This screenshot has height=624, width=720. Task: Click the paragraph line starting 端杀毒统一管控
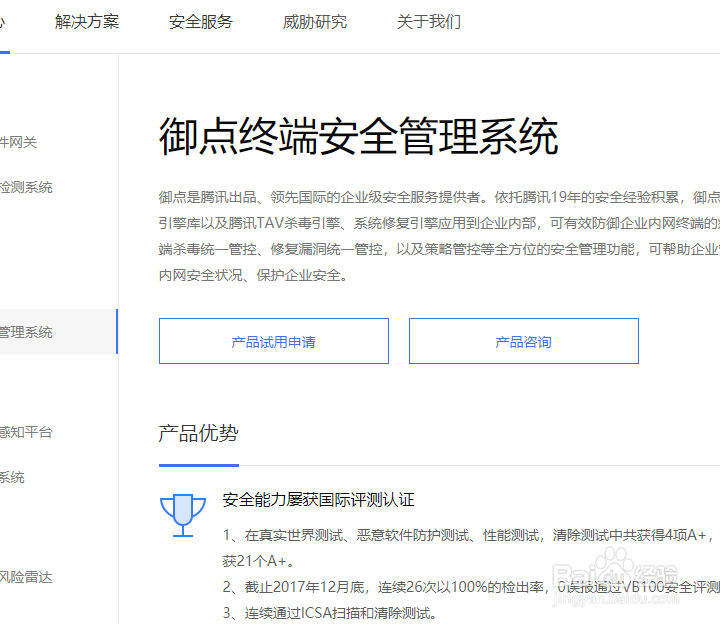pos(439,249)
